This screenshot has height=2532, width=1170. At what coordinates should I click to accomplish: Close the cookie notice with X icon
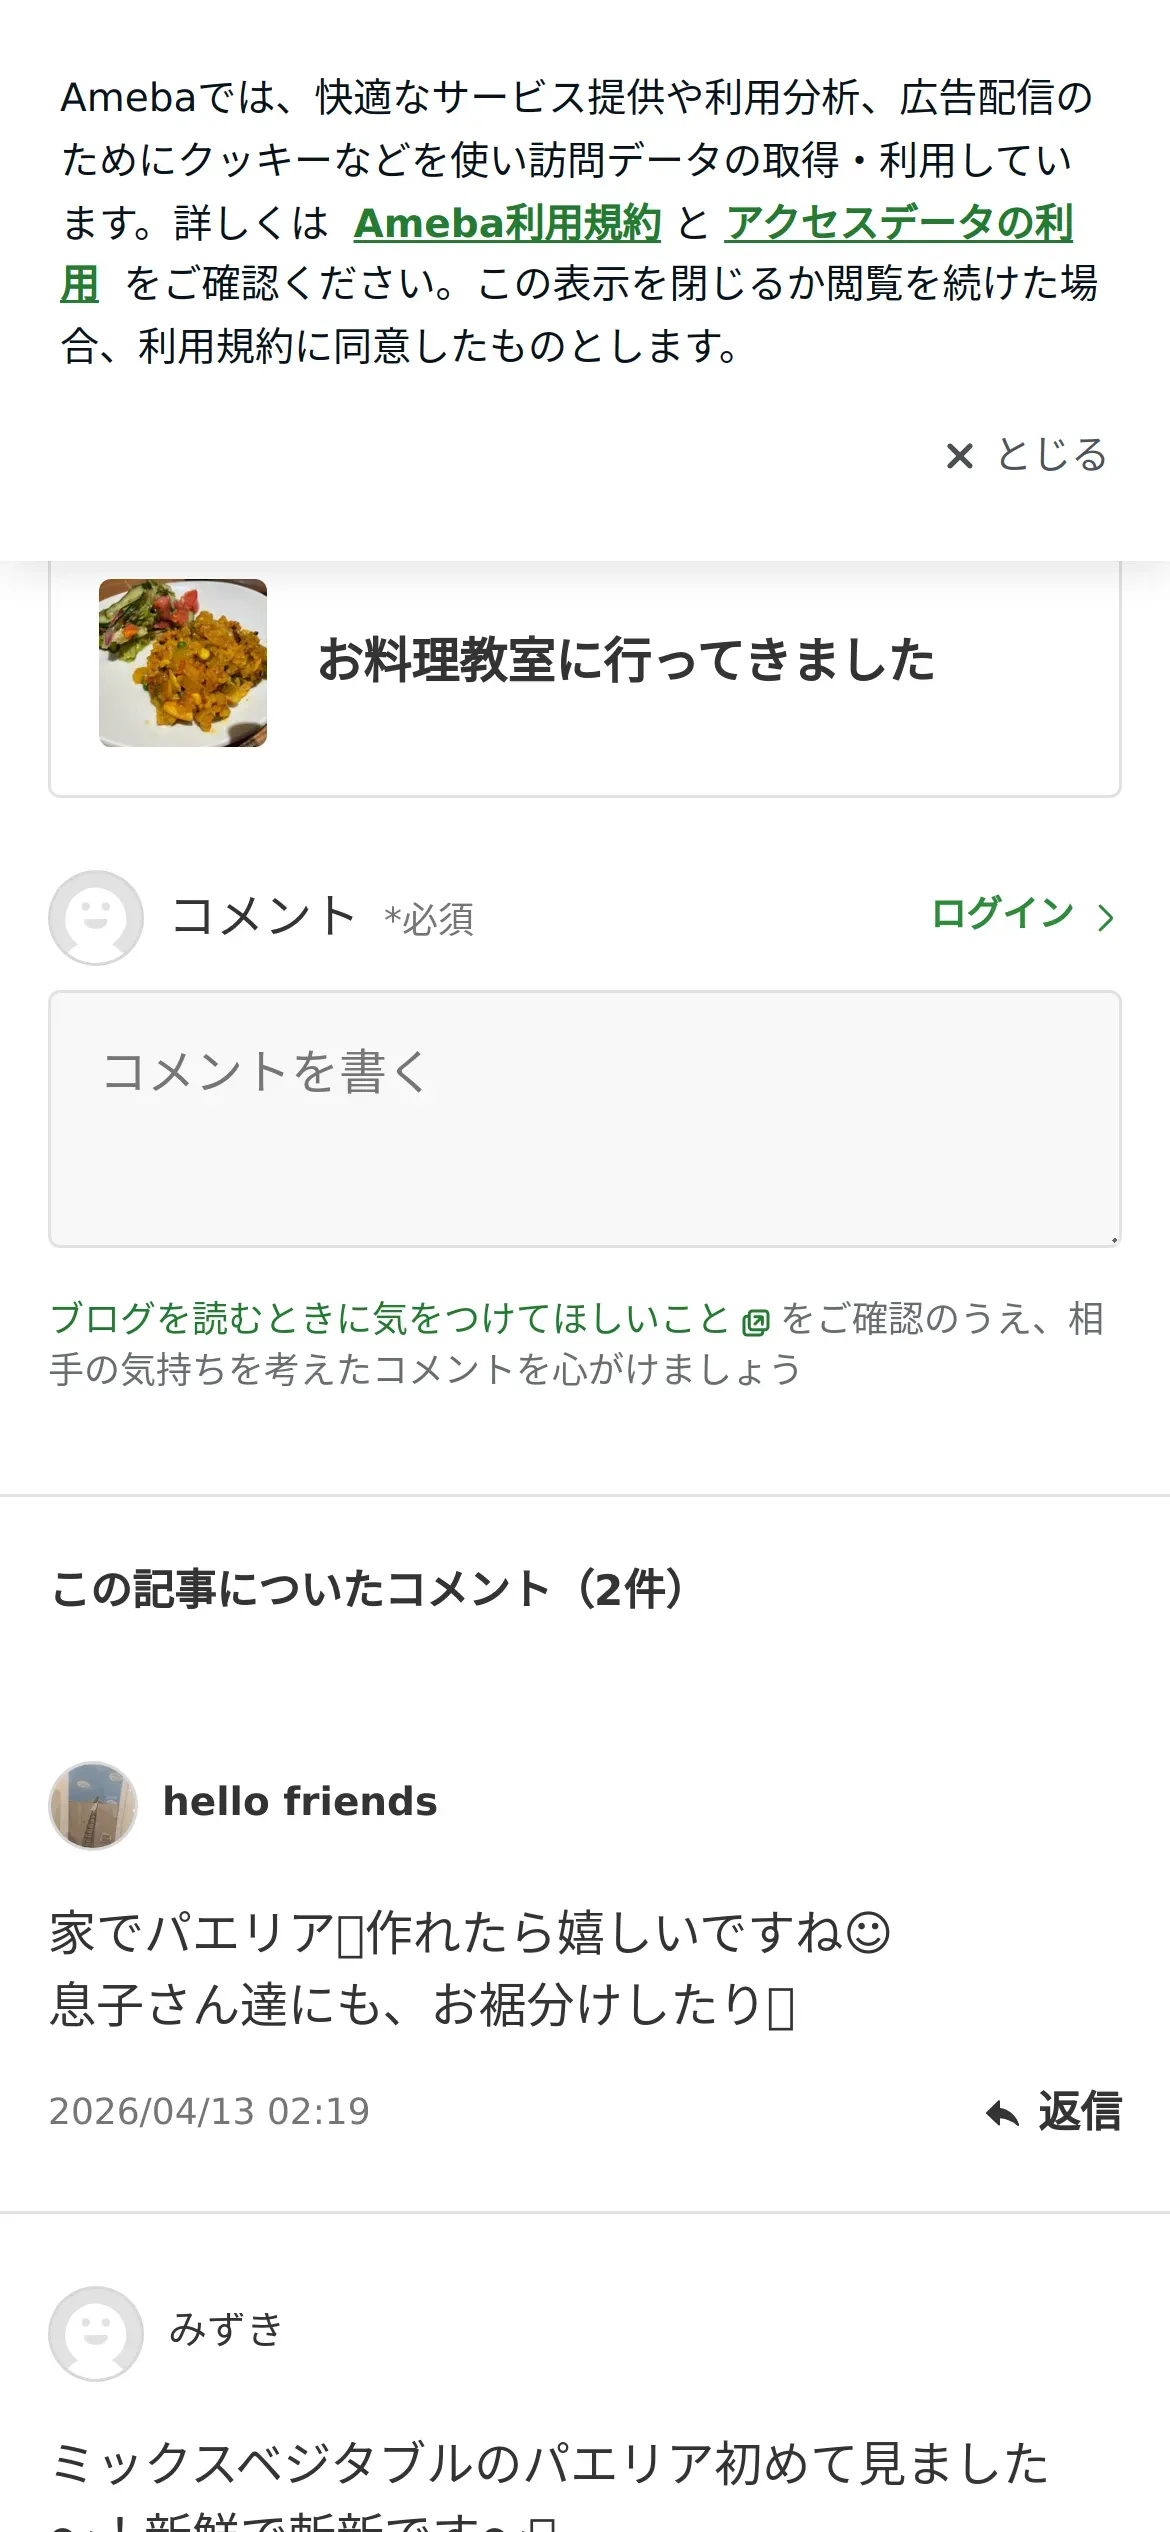(959, 456)
